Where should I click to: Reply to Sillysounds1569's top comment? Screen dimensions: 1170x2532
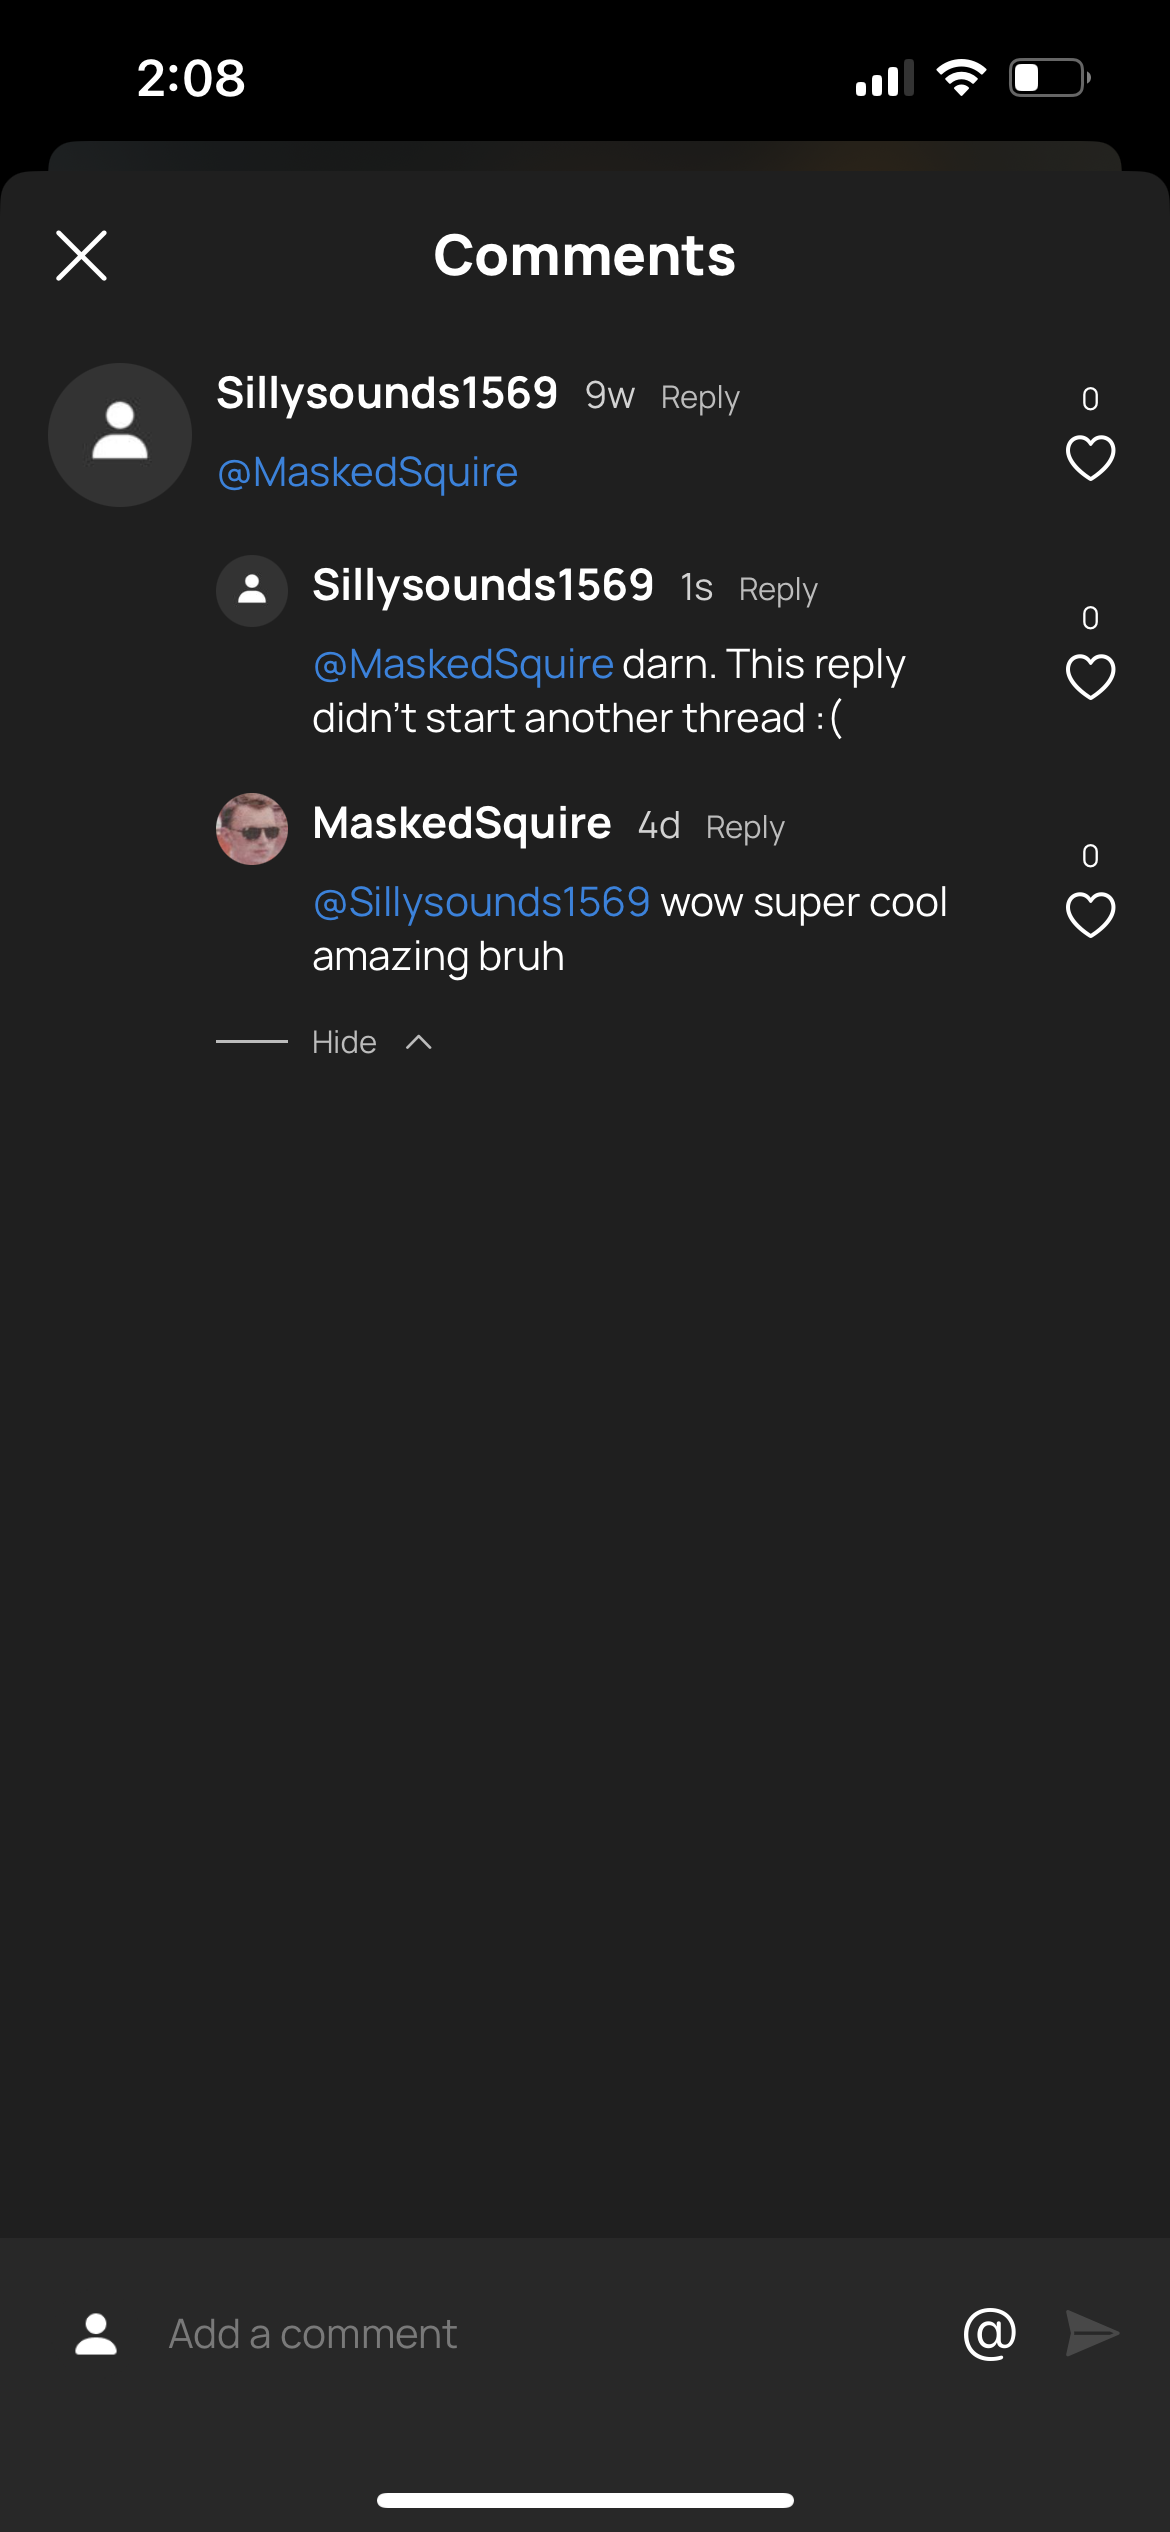coord(700,396)
